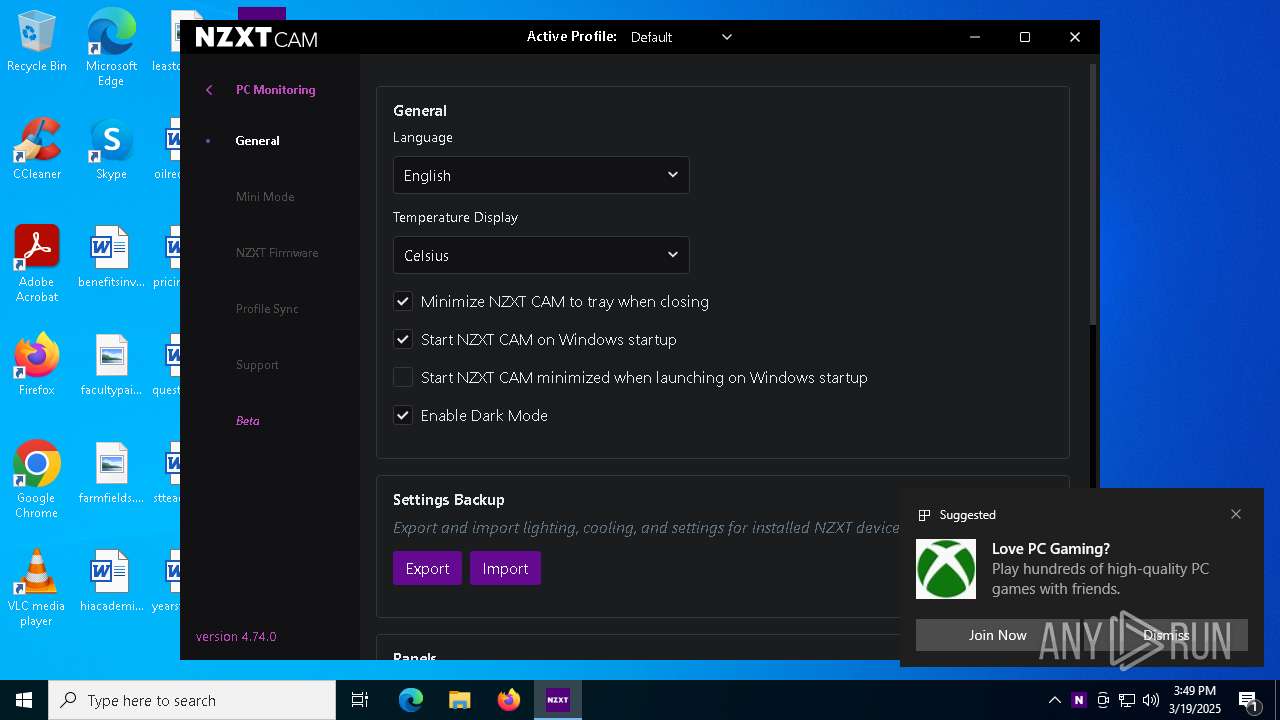Click version 4.74.0 text

pyautogui.click(x=236, y=637)
